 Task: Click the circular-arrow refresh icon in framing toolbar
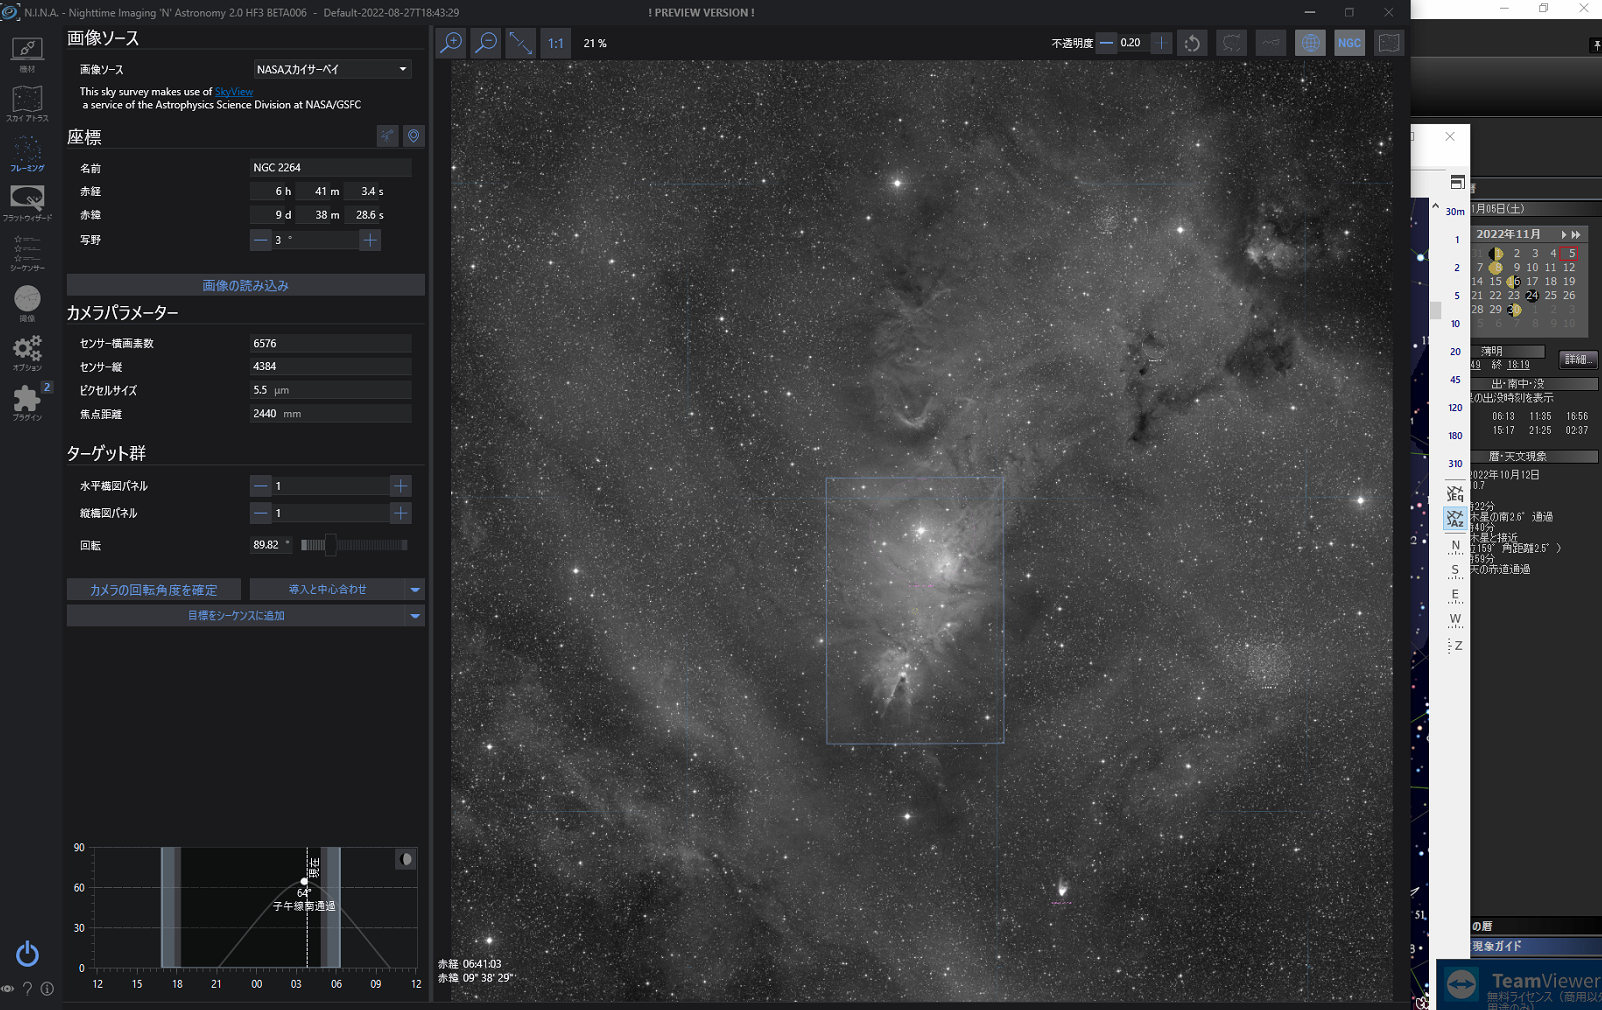[x=1192, y=43]
